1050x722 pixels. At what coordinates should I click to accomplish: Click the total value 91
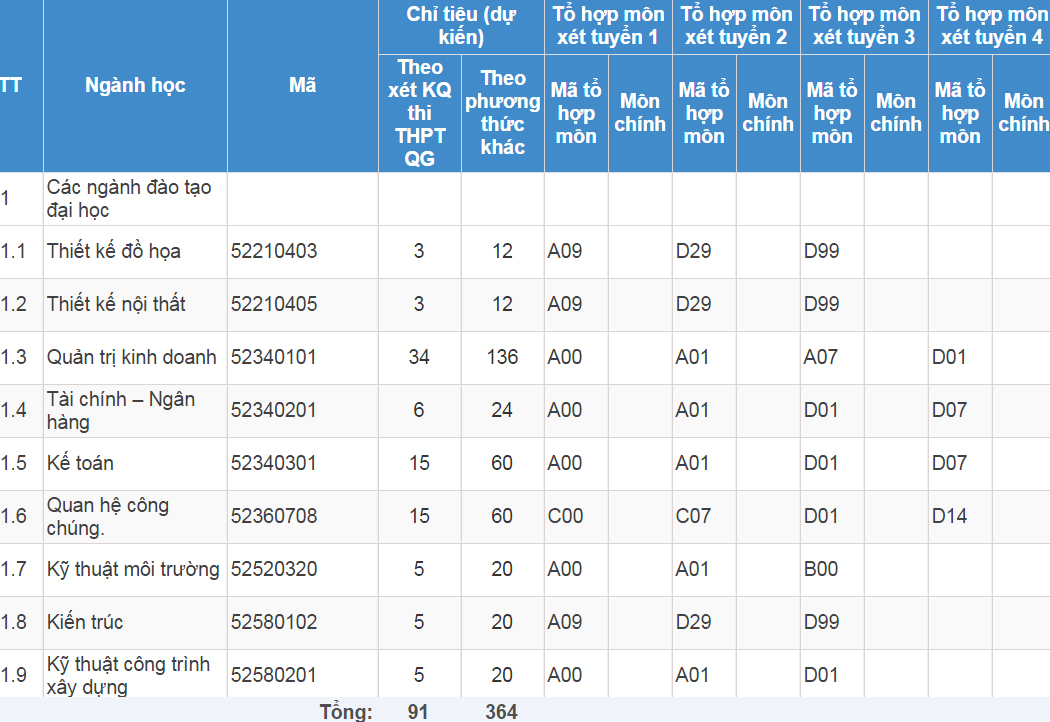419,712
